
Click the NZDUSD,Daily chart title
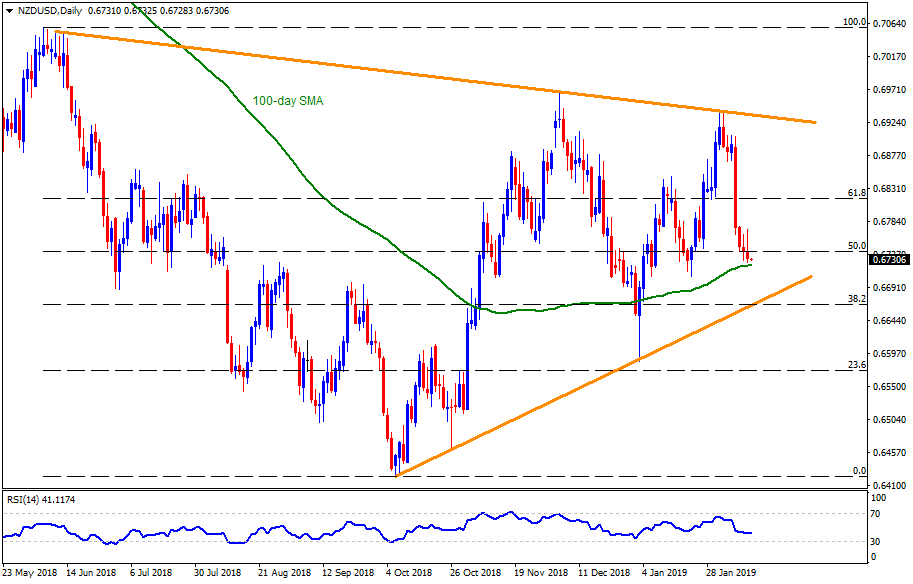(x=47, y=8)
